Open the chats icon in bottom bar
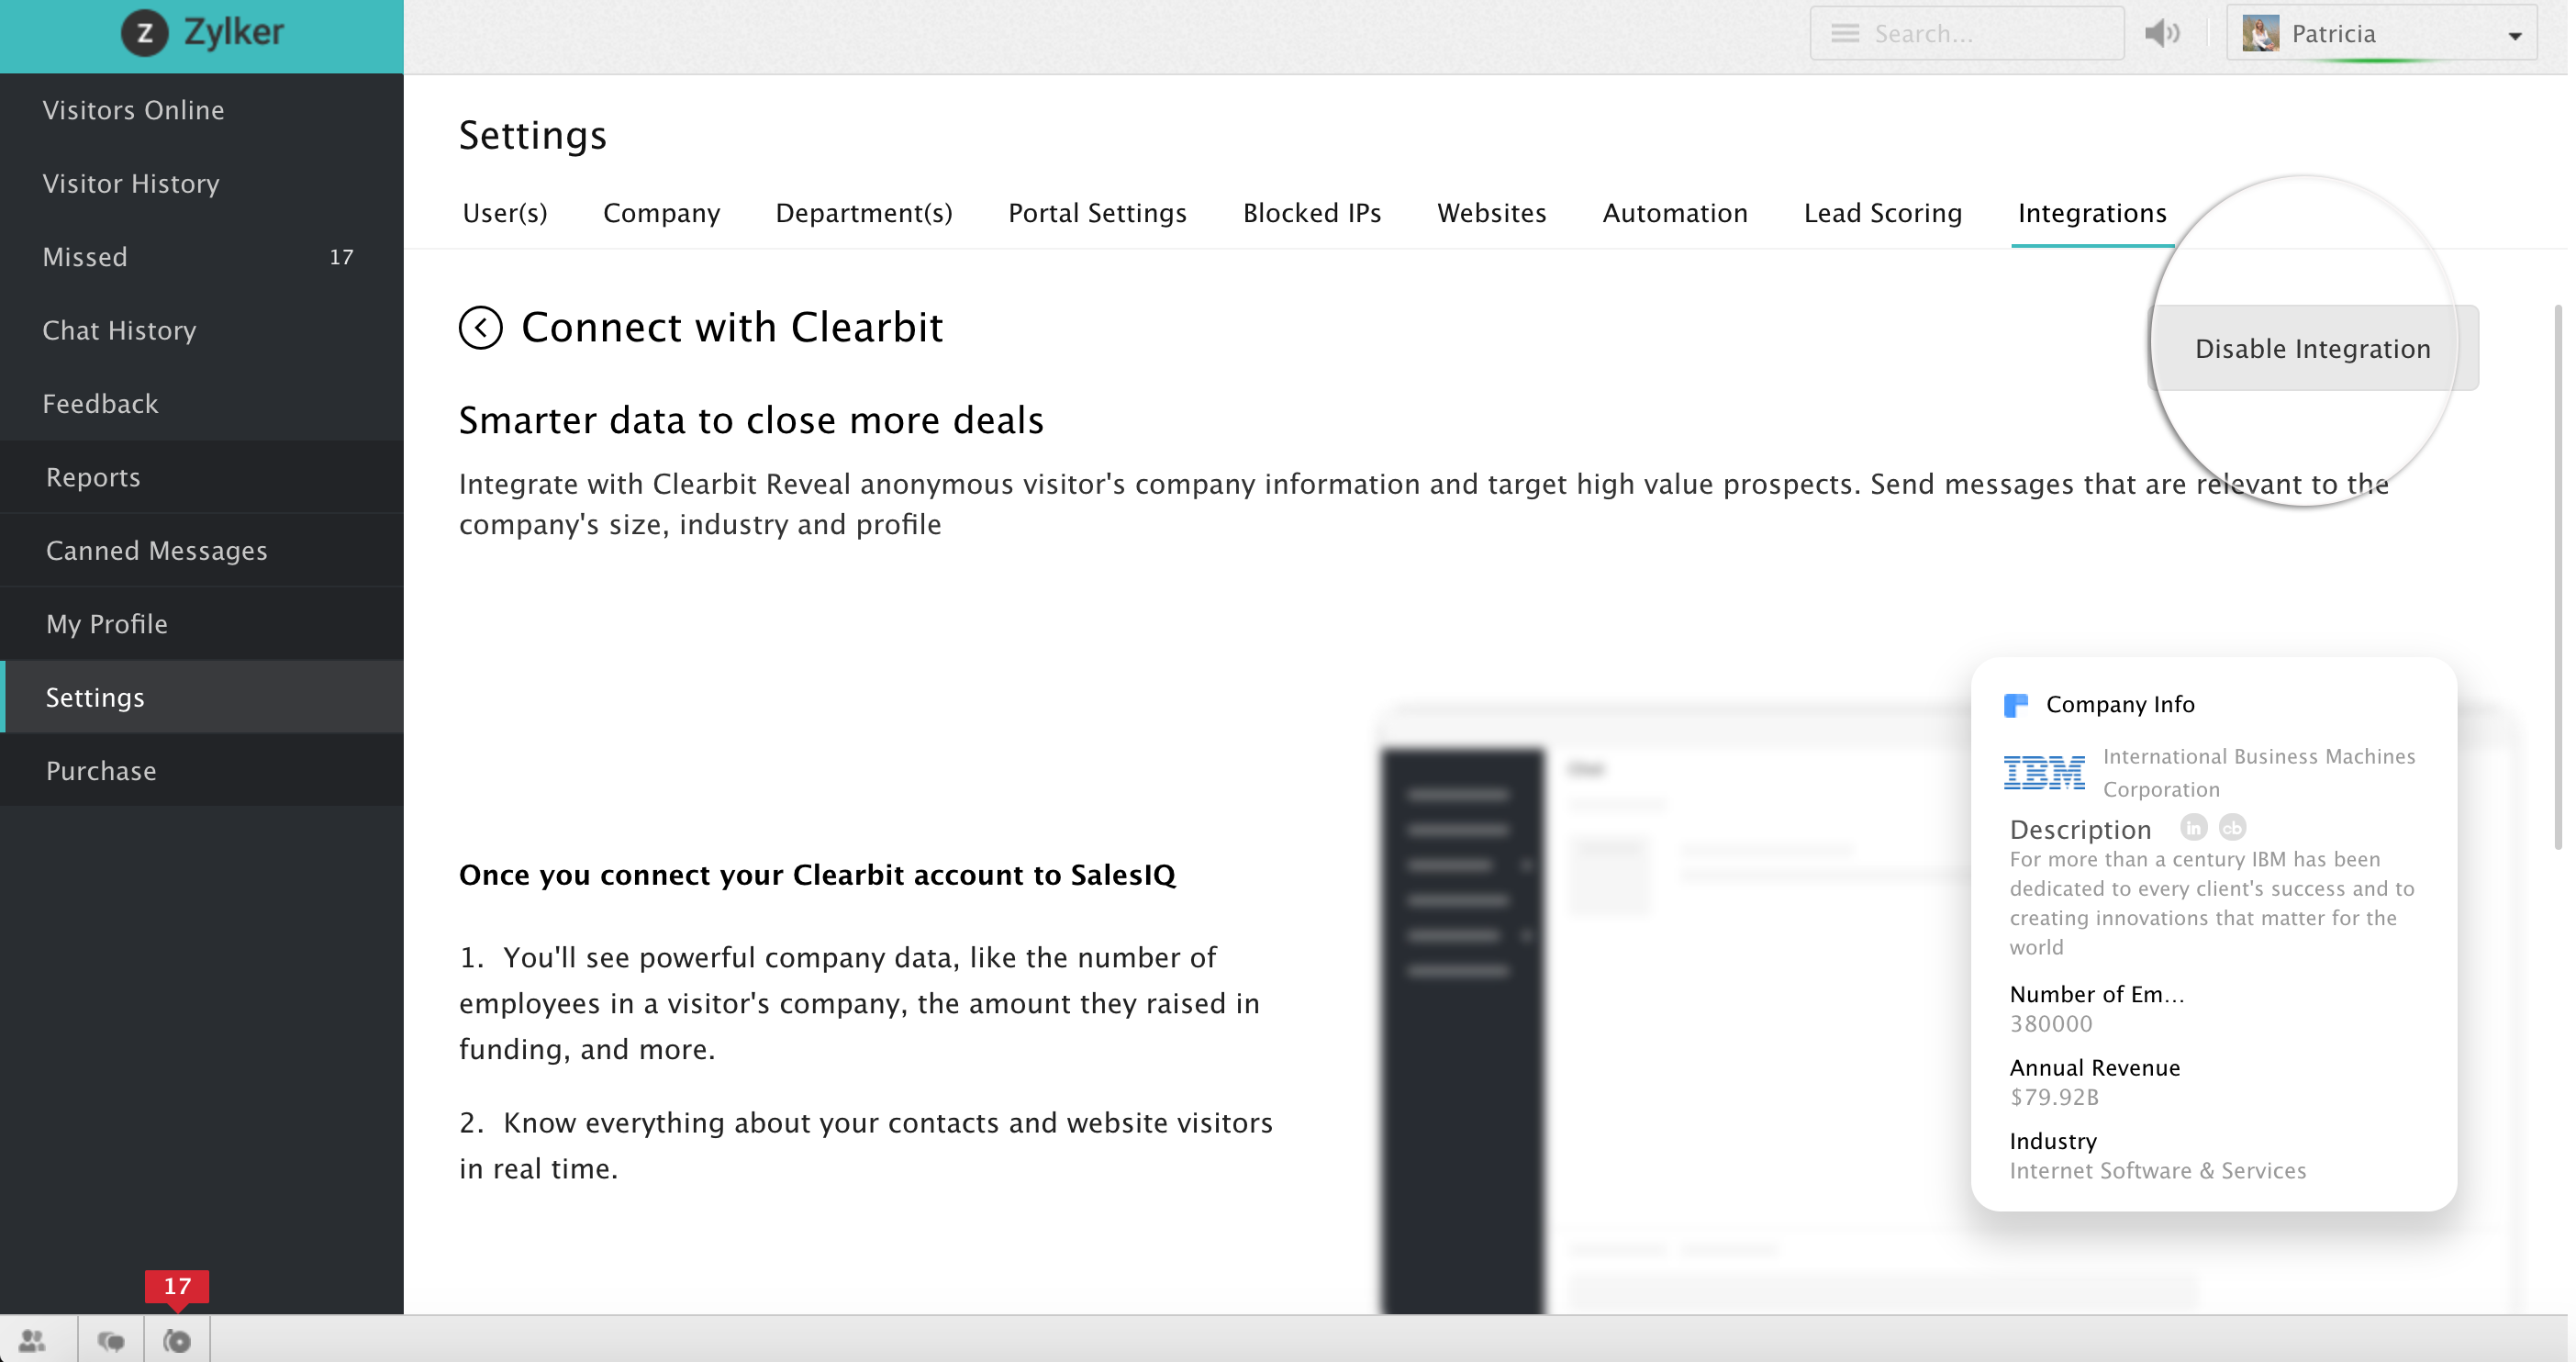Image resolution: width=2576 pixels, height=1362 pixels. [111, 1340]
